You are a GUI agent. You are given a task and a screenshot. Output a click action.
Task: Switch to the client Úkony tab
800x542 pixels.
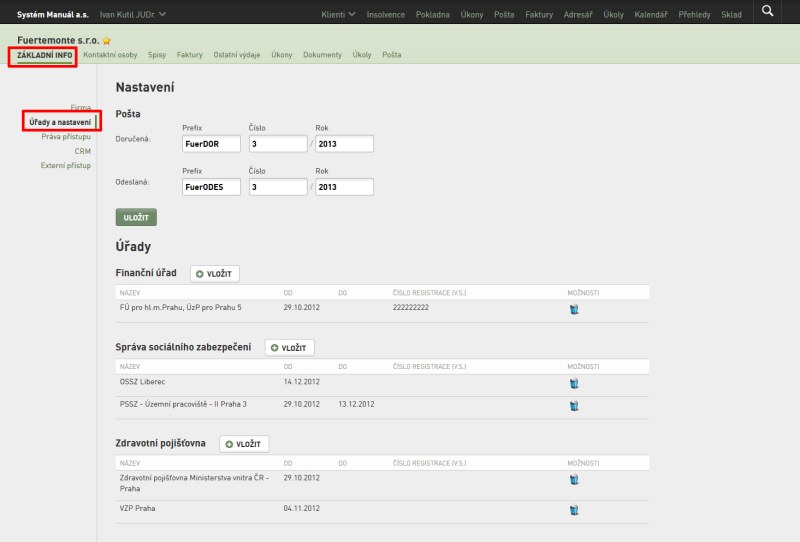[x=282, y=55]
